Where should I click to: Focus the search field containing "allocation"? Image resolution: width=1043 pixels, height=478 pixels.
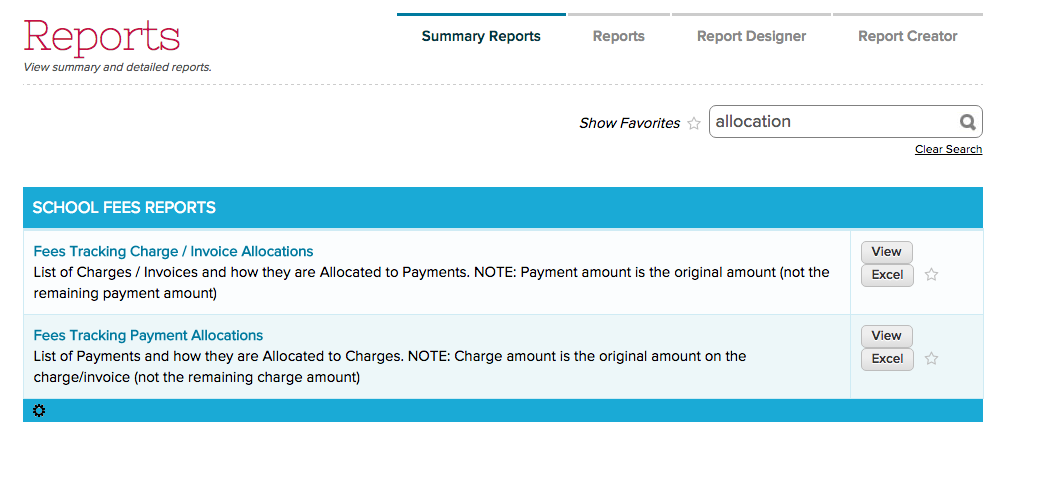pos(830,122)
